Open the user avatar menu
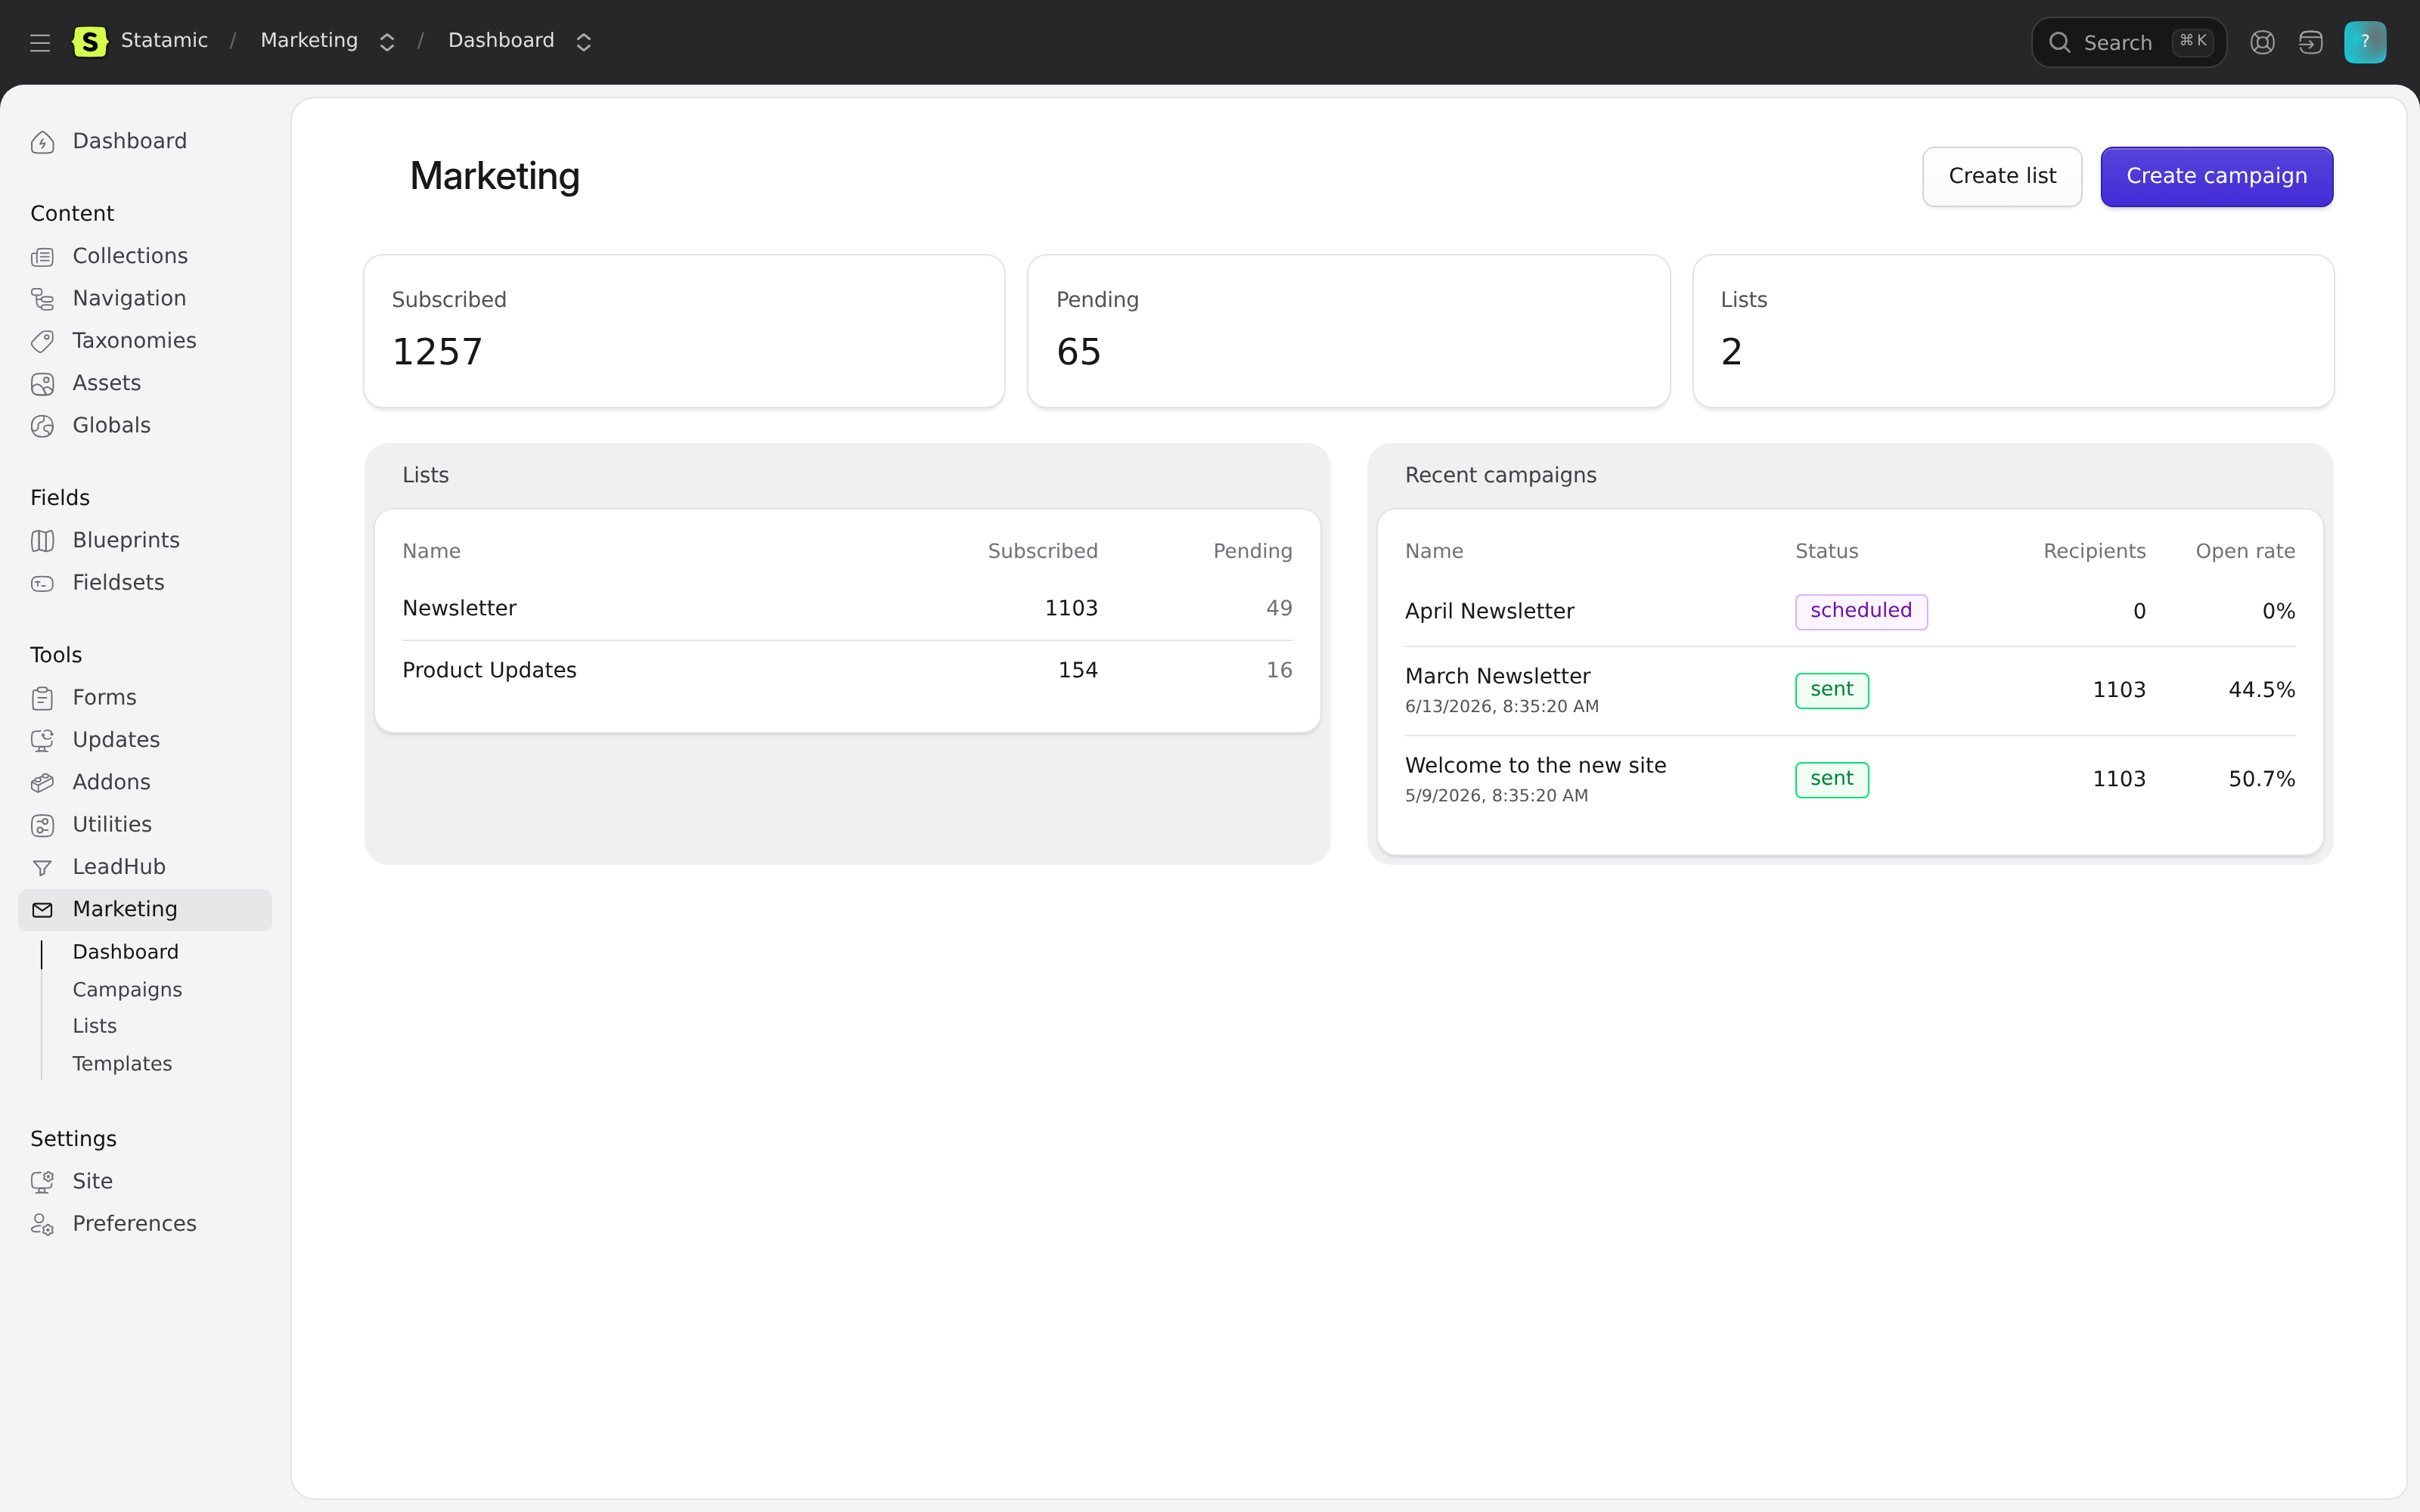Screen dimensions: 2420x1512 (x=2365, y=42)
